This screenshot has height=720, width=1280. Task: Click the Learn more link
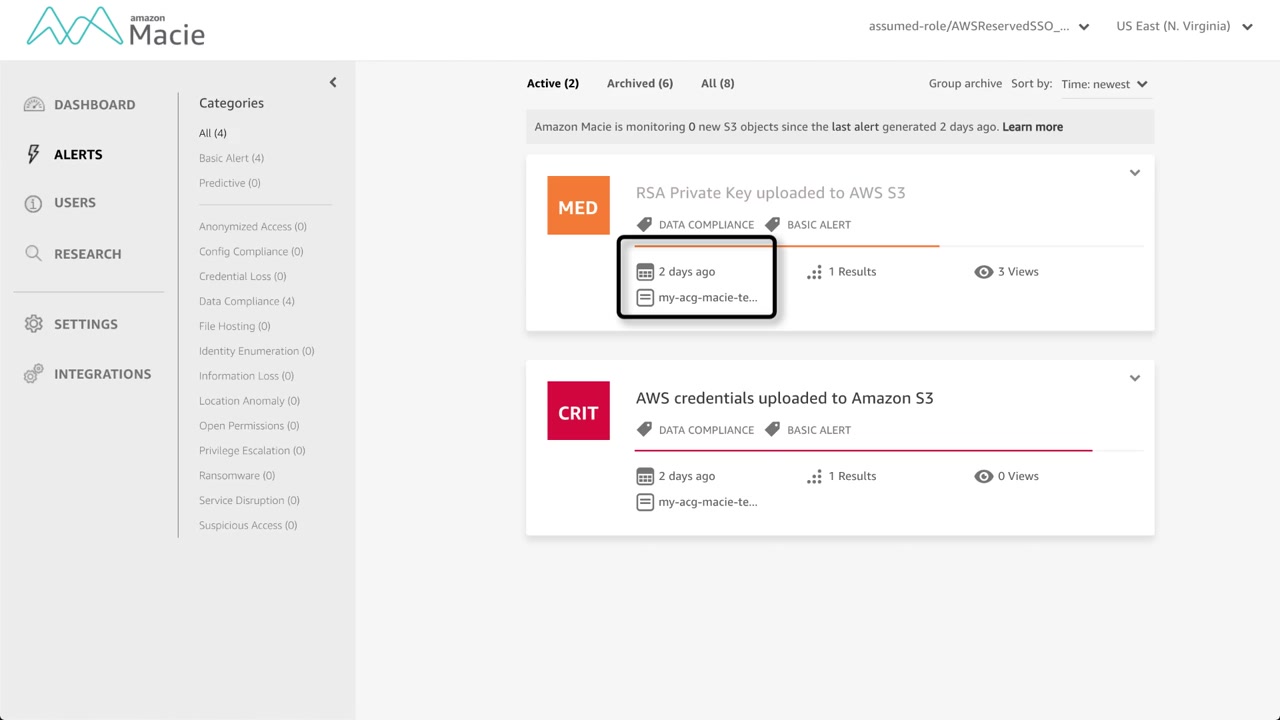coord(1032,127)
